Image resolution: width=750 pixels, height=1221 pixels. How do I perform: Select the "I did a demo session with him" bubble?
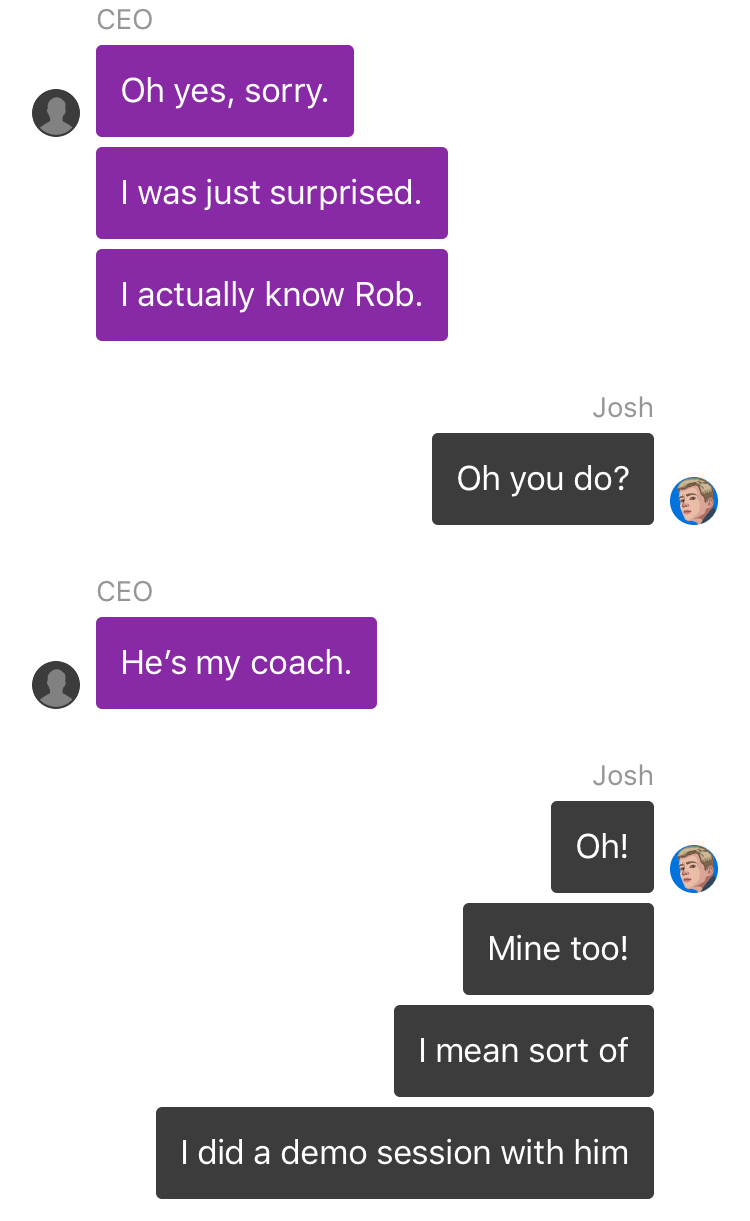coord(405,1153)
